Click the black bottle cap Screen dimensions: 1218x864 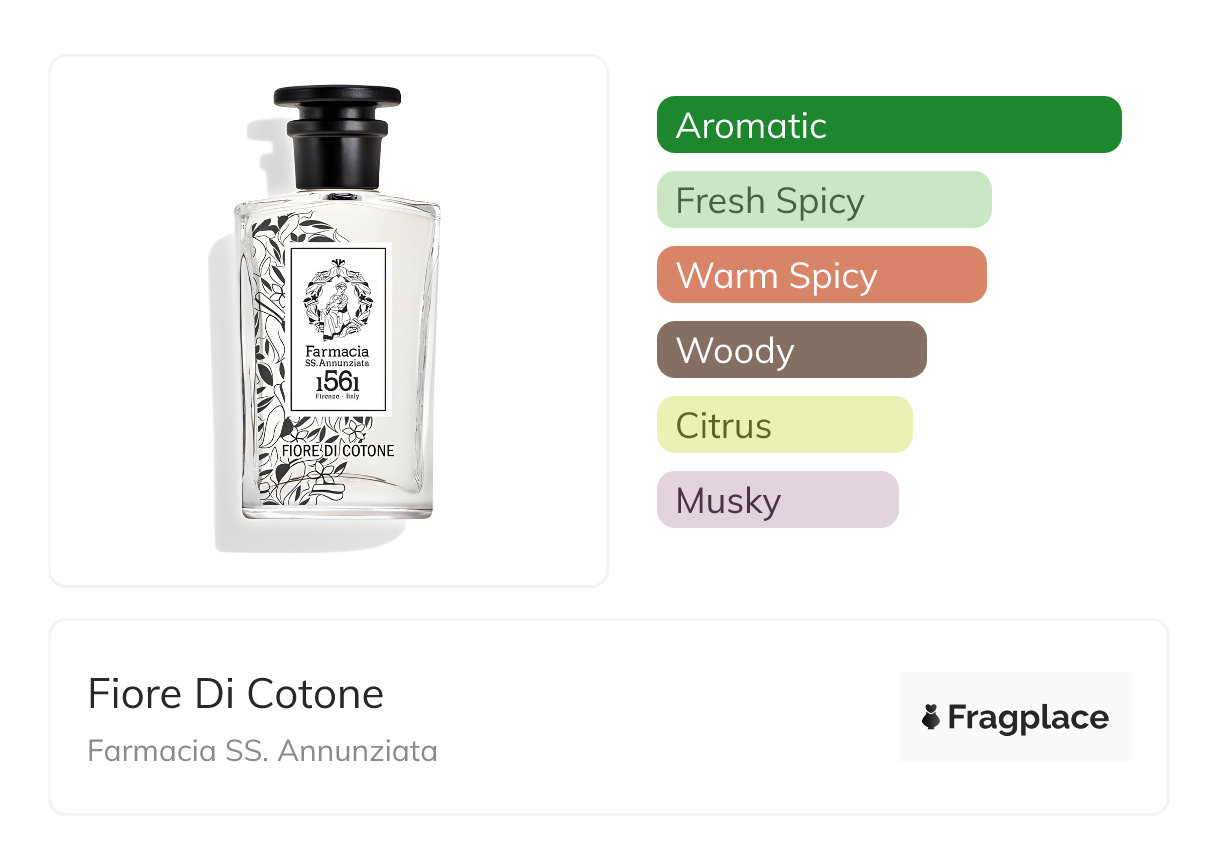click(337, 138)
